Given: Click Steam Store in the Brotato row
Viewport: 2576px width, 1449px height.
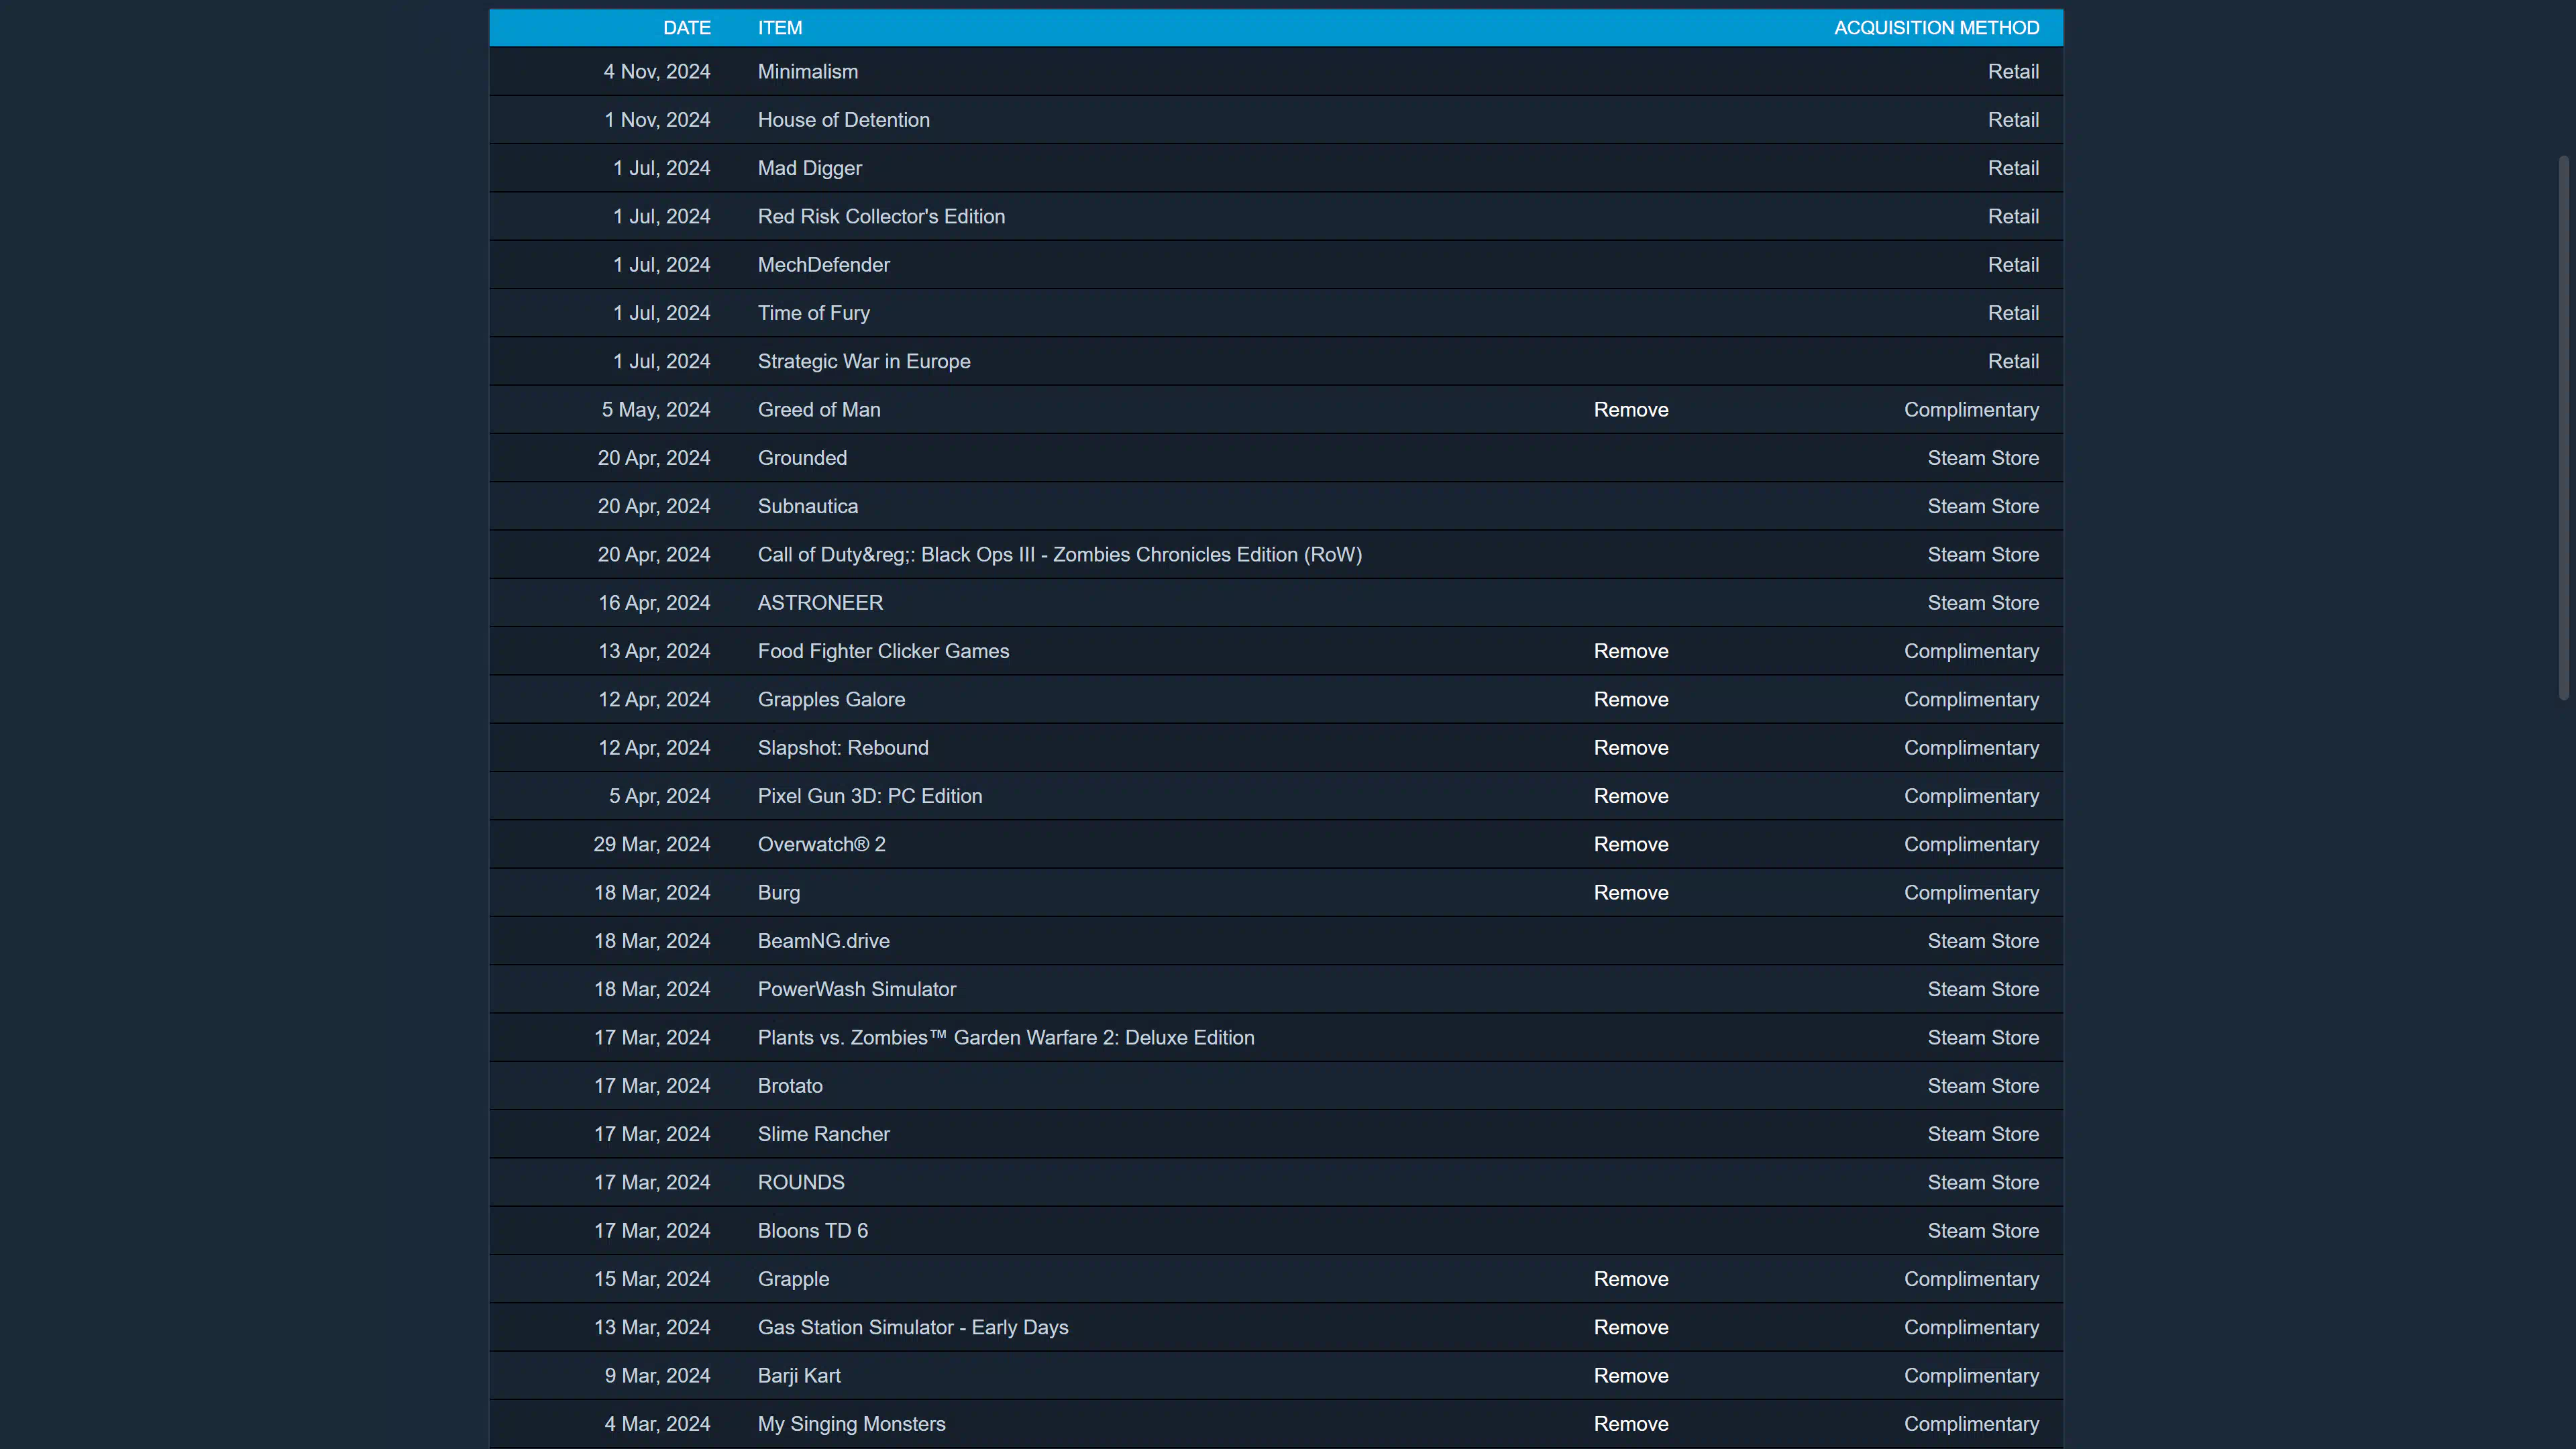Looking at the screenshot, I should [1983, 1086].
